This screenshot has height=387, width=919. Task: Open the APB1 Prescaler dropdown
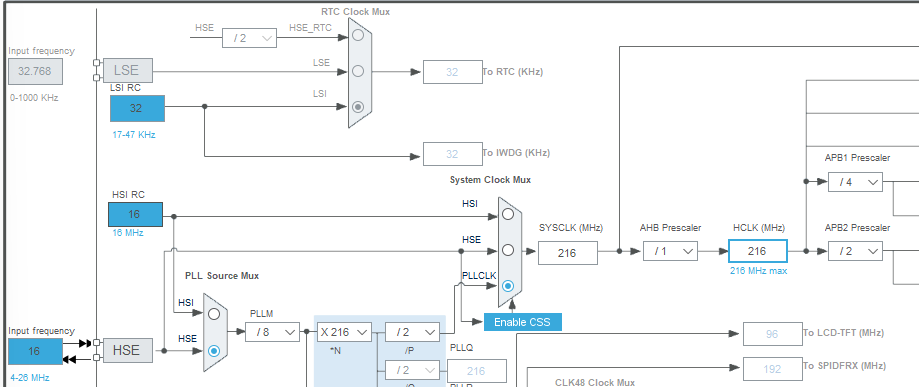(855, 182)
